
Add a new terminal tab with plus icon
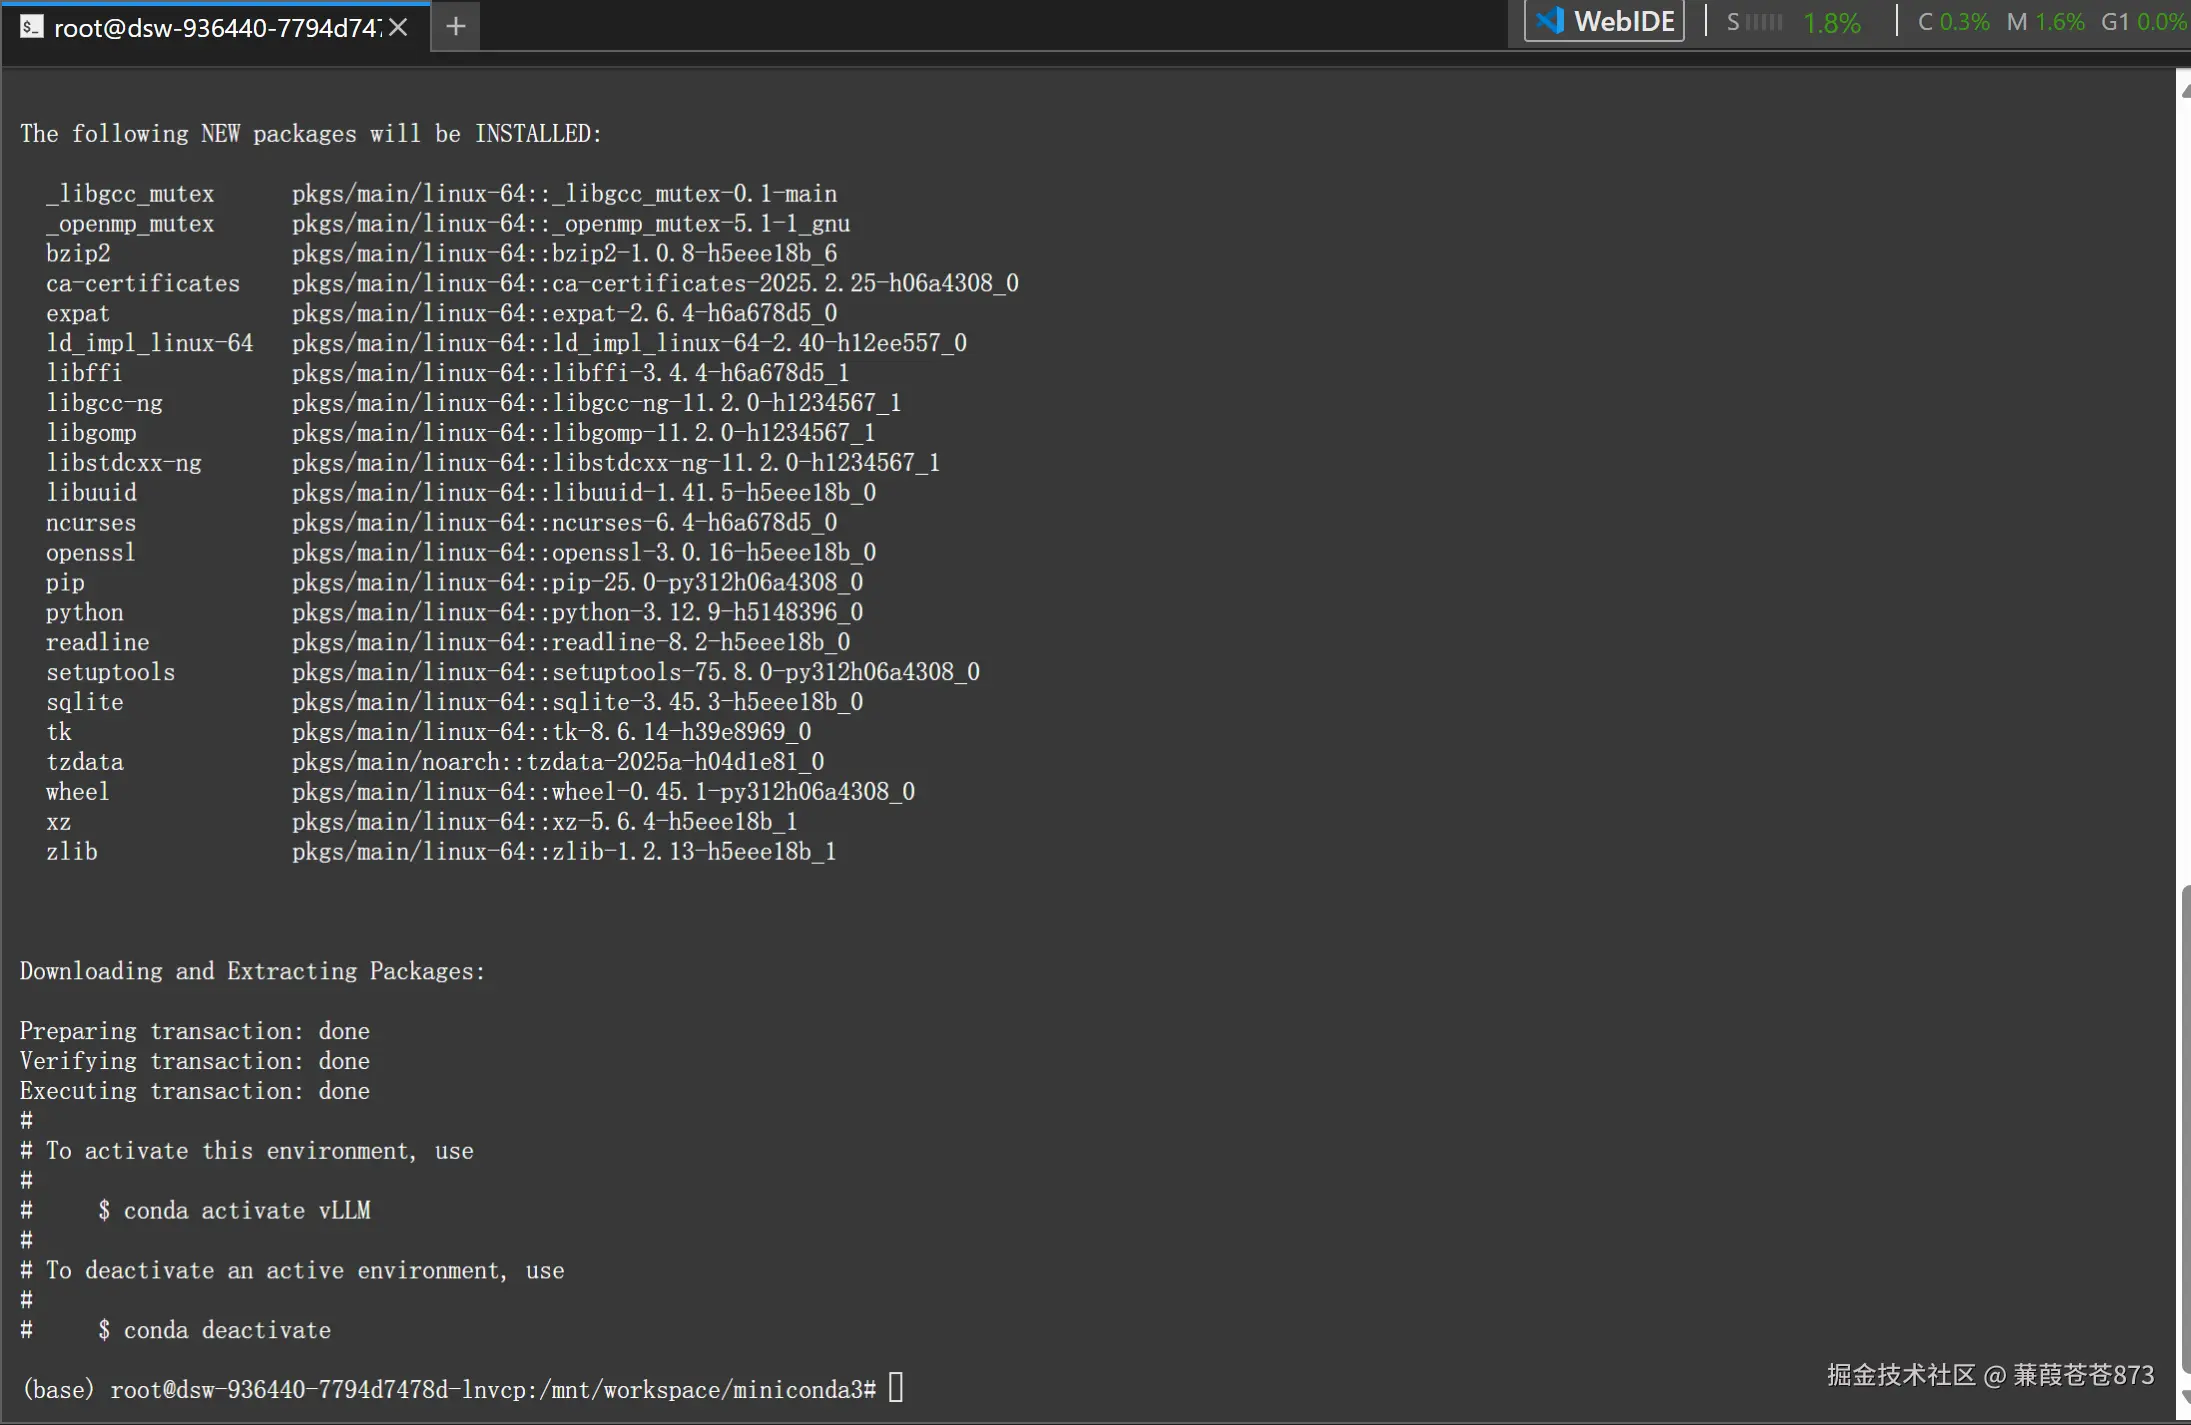tap(455, 27)
